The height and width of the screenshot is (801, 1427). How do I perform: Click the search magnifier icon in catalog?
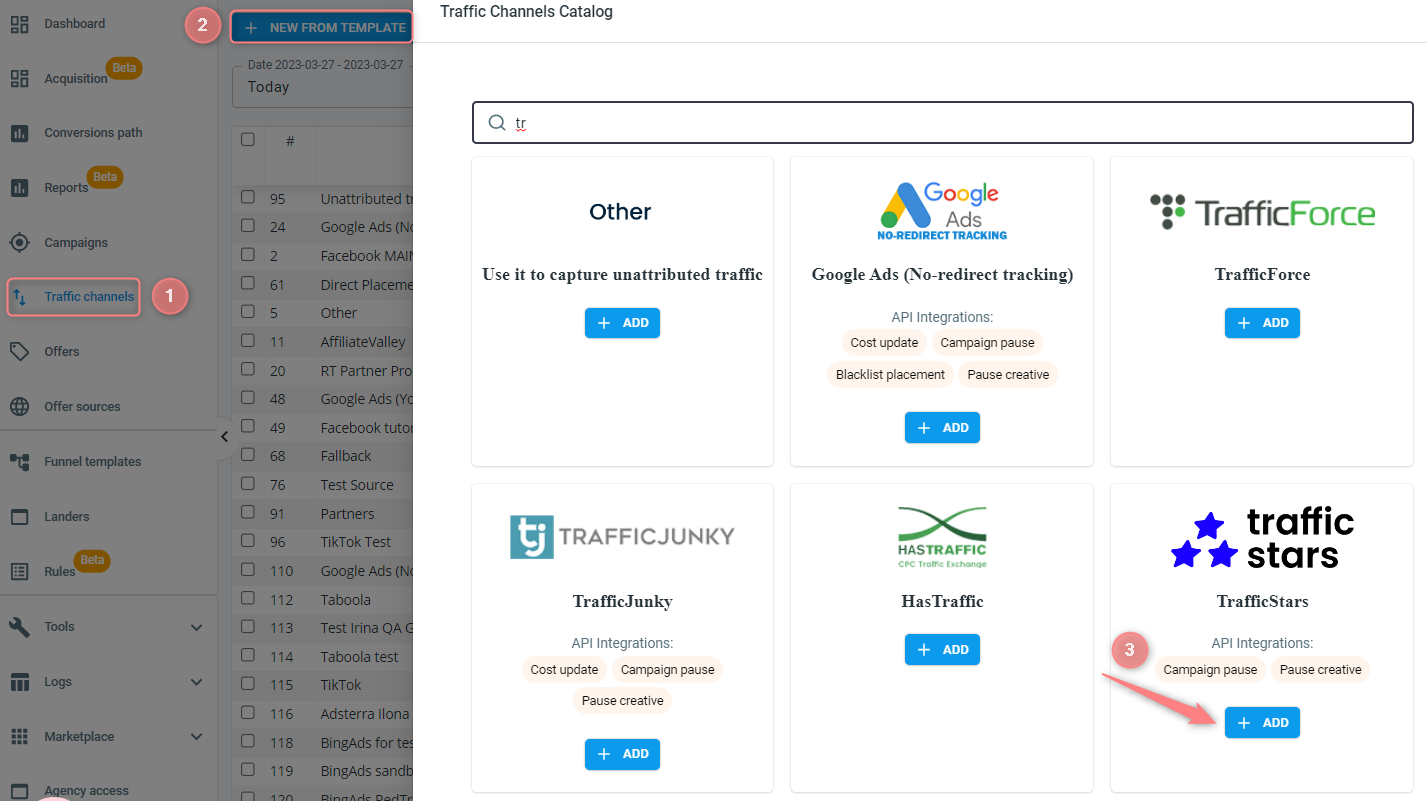pyautogui.click(x=496, y=123)
